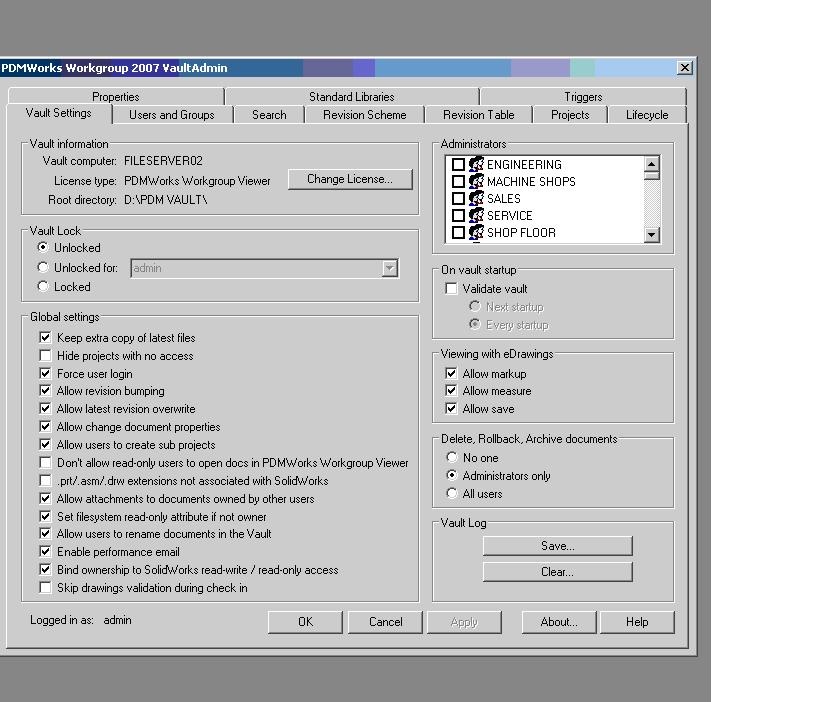Viewport: 840px width, 702px height.
Task: Close the VaultAdmin dialog
Action: click(685, 68)
